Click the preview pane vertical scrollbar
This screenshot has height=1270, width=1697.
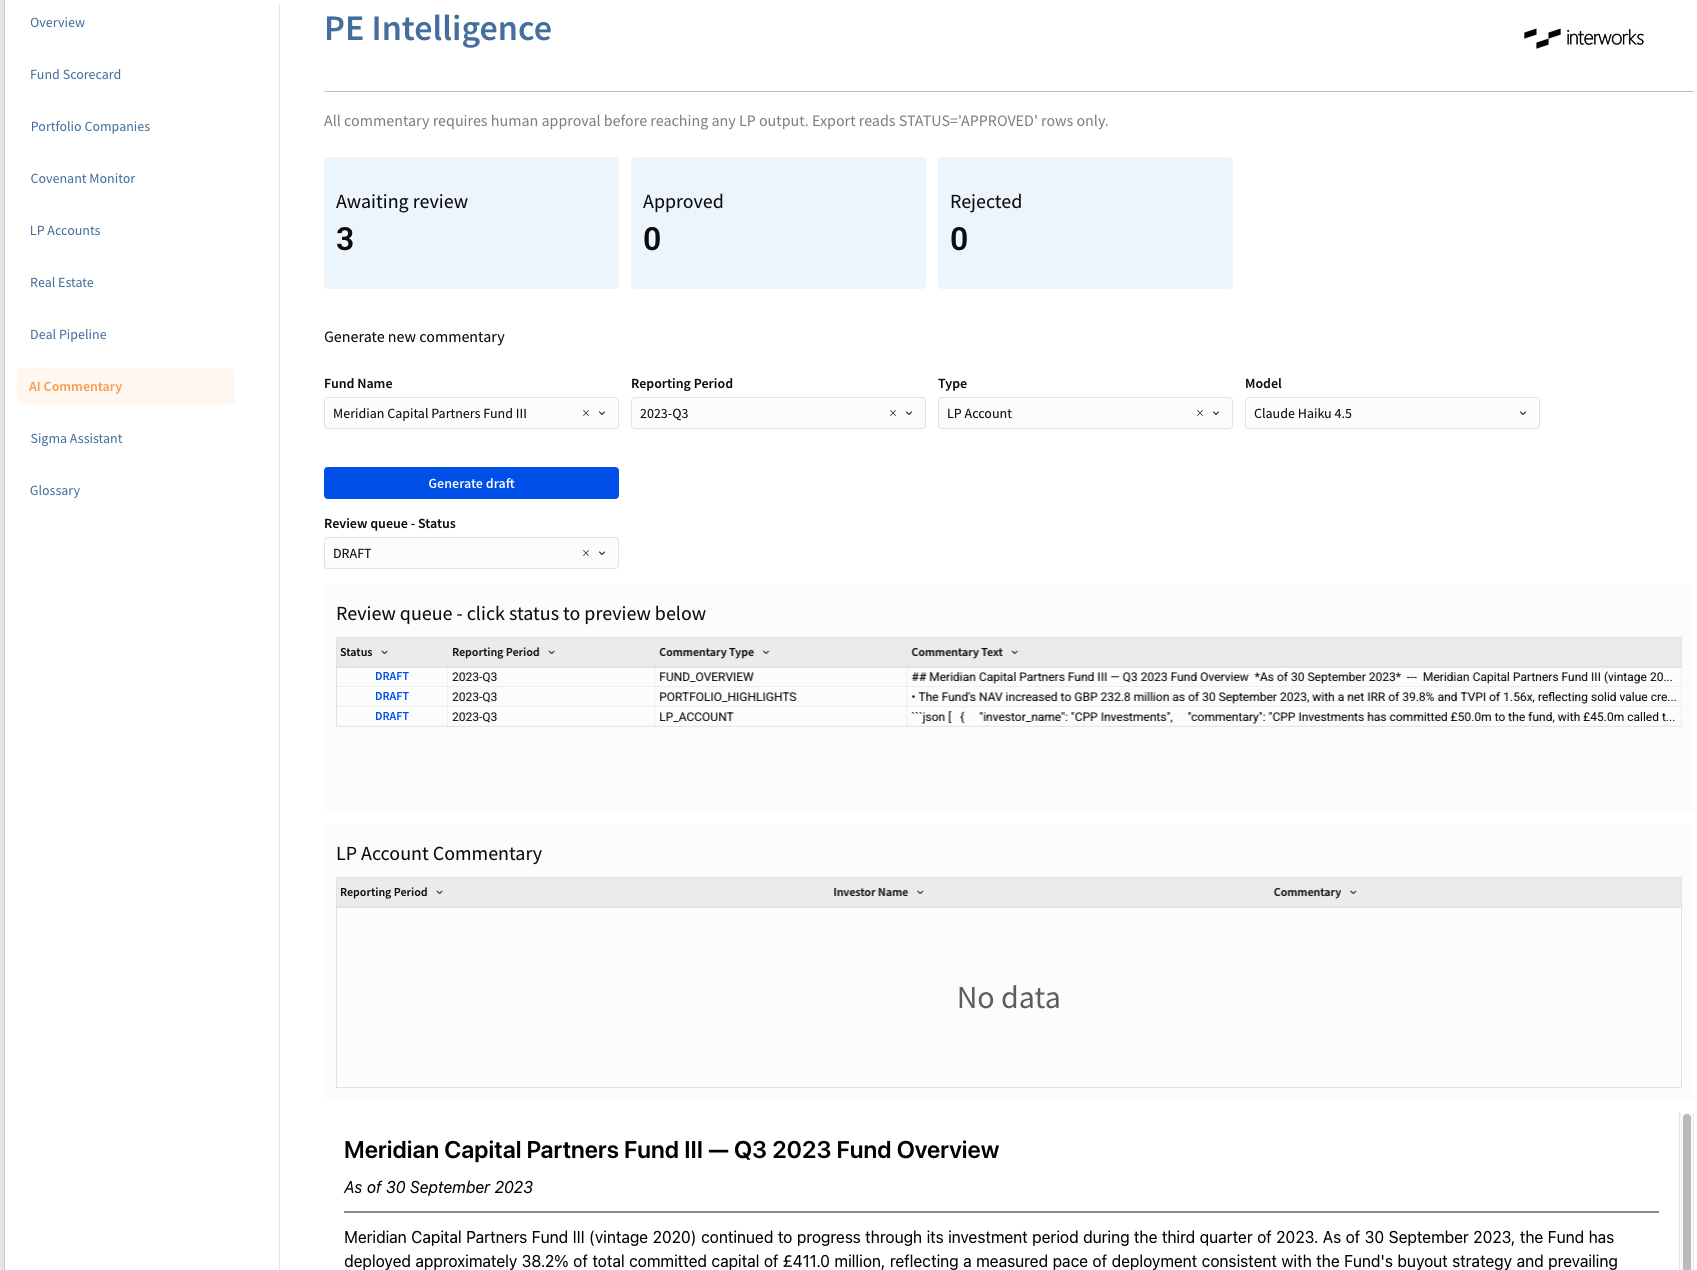(x=1686, y=1190)
